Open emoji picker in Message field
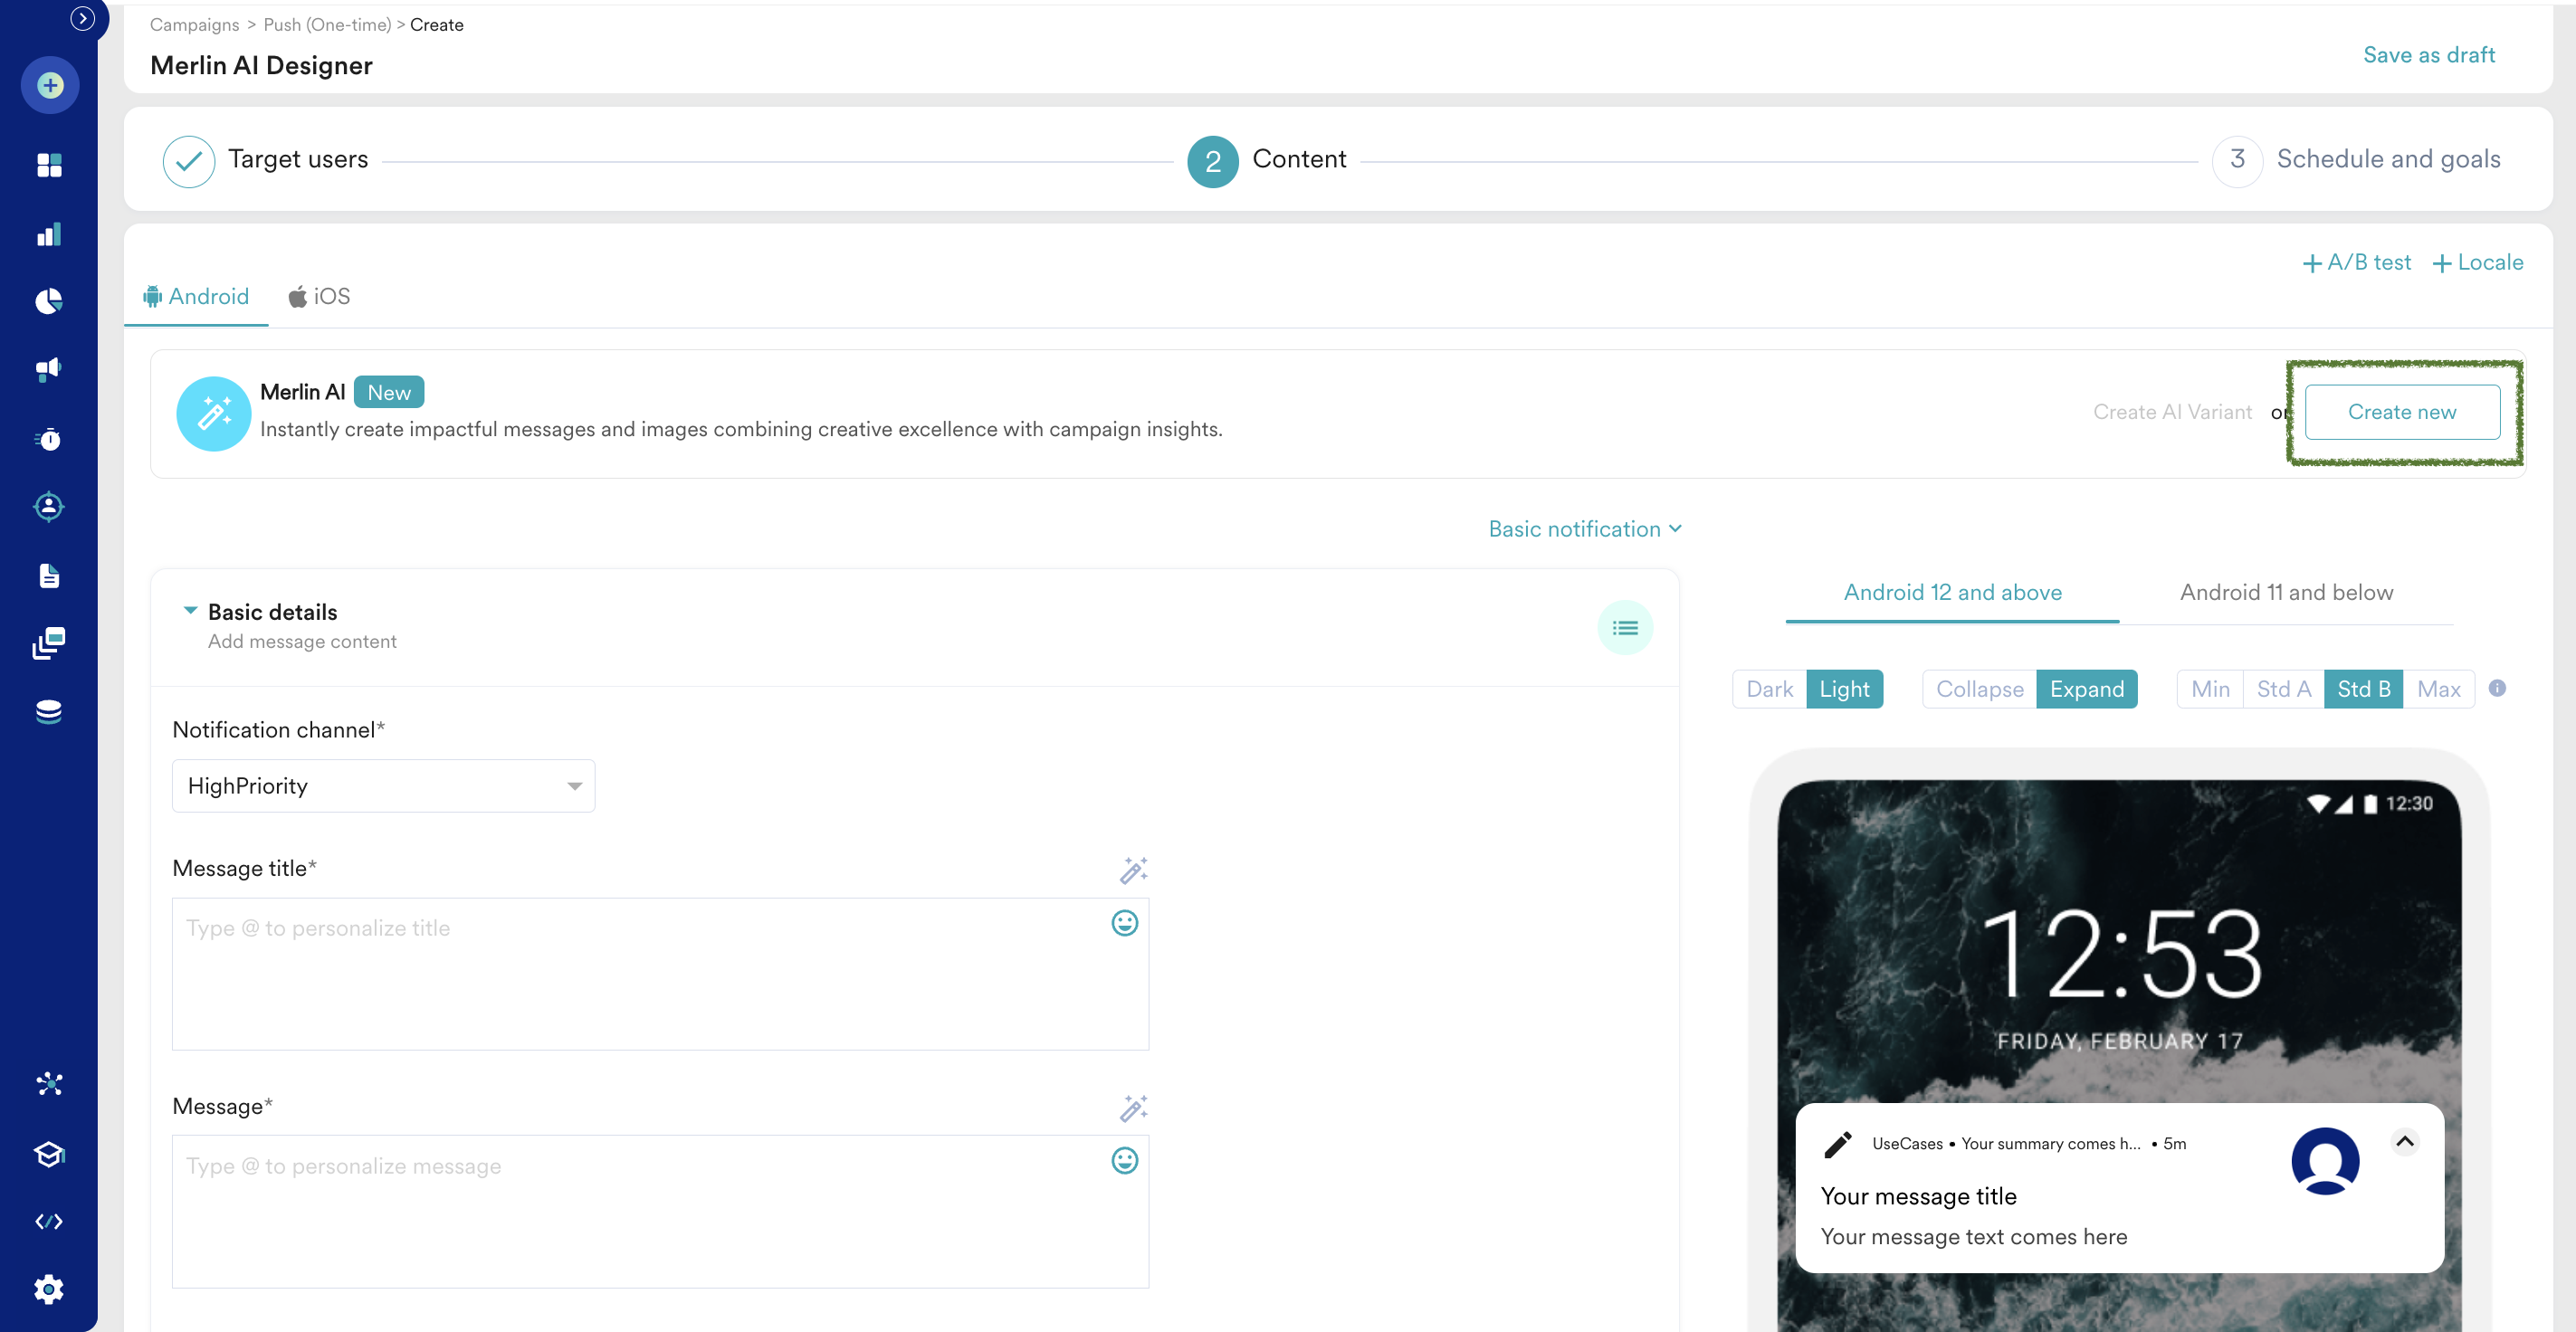This screenshot has width=2576, height=1332. point(1125,1160)
